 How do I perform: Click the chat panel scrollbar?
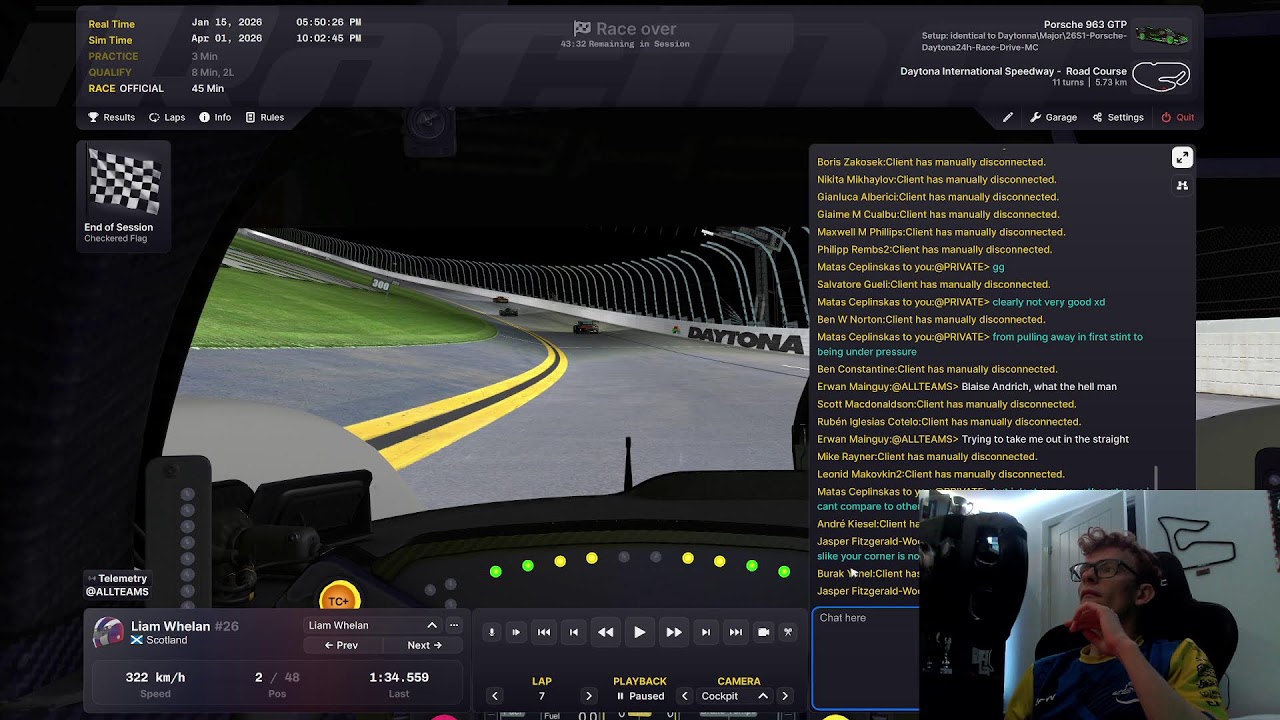(x=1156, y=478)
